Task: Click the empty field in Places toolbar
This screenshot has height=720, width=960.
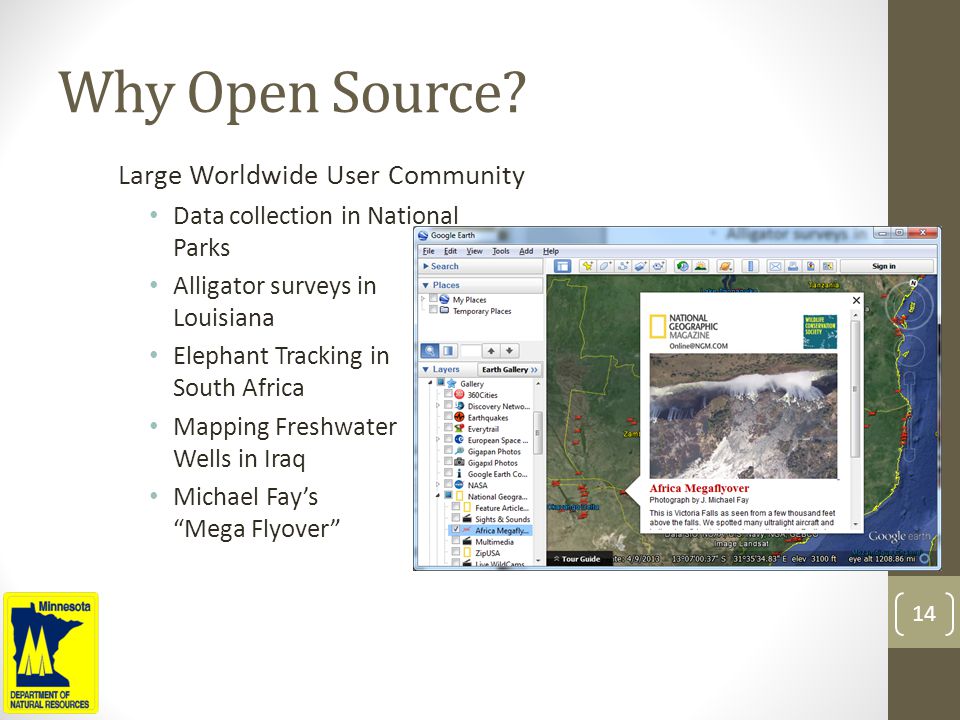Action: pos(471,350)
